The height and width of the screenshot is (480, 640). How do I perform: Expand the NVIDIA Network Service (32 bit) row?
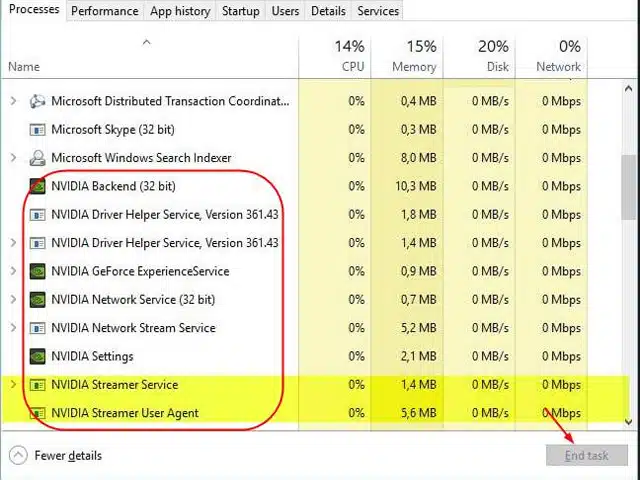(13, 299)
